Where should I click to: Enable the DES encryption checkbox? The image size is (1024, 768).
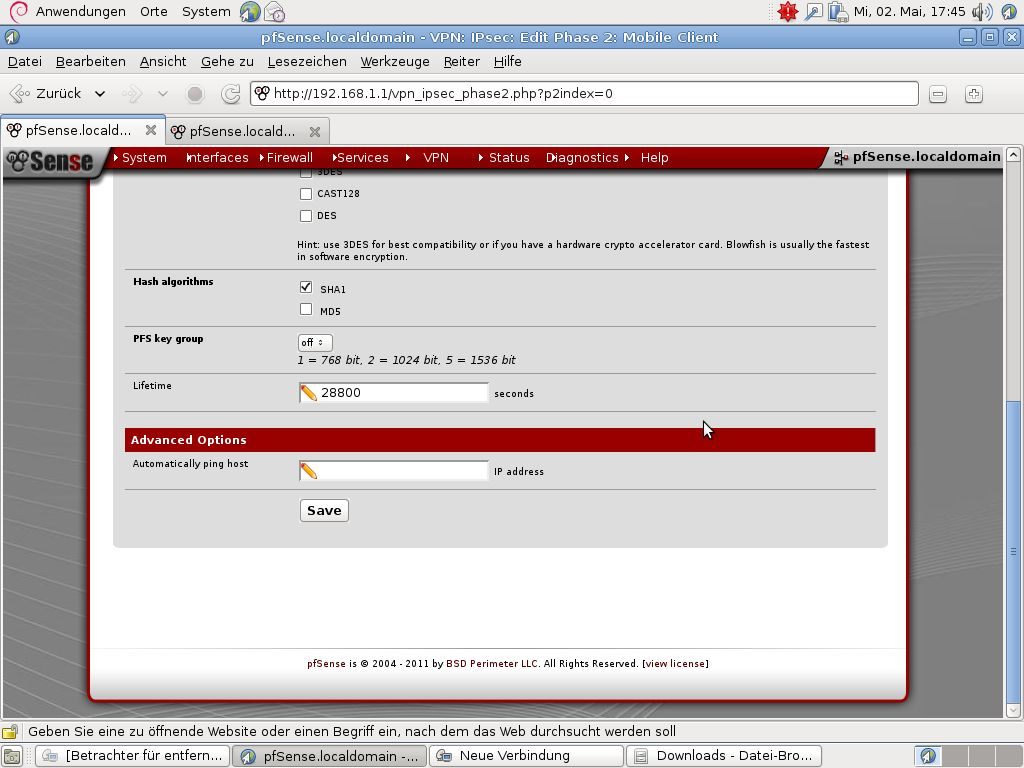(306, 216)
